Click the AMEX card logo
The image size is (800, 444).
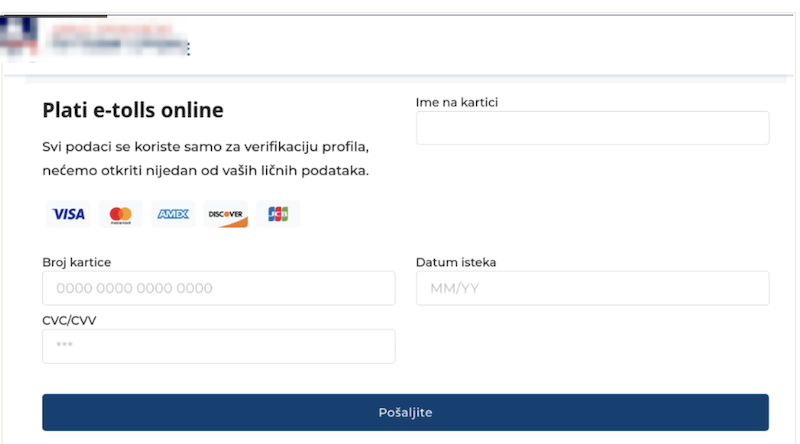point(173,214)
